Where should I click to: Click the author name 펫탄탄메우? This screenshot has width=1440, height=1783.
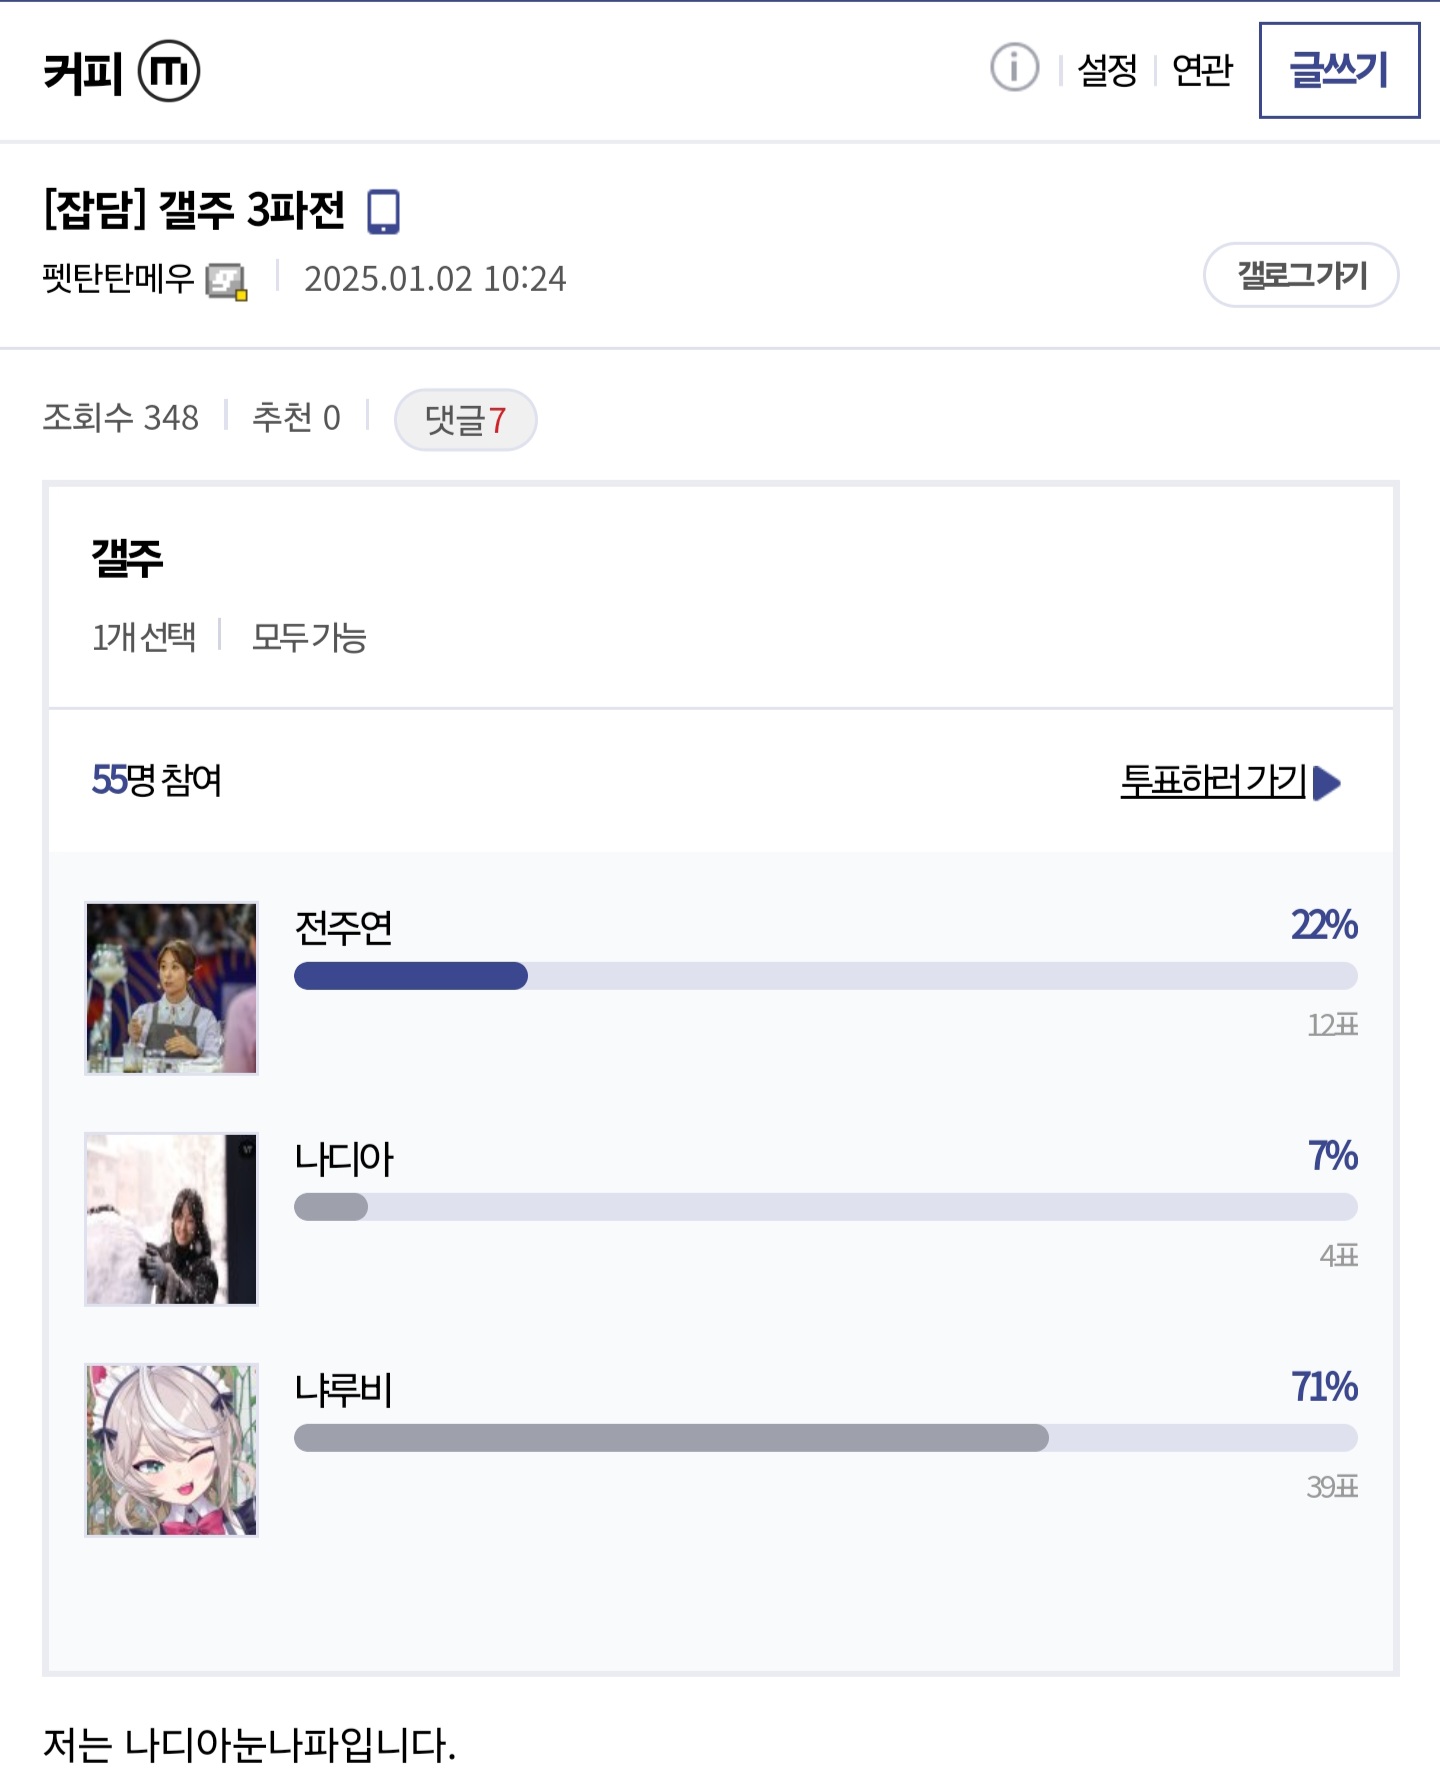(118, 278)
